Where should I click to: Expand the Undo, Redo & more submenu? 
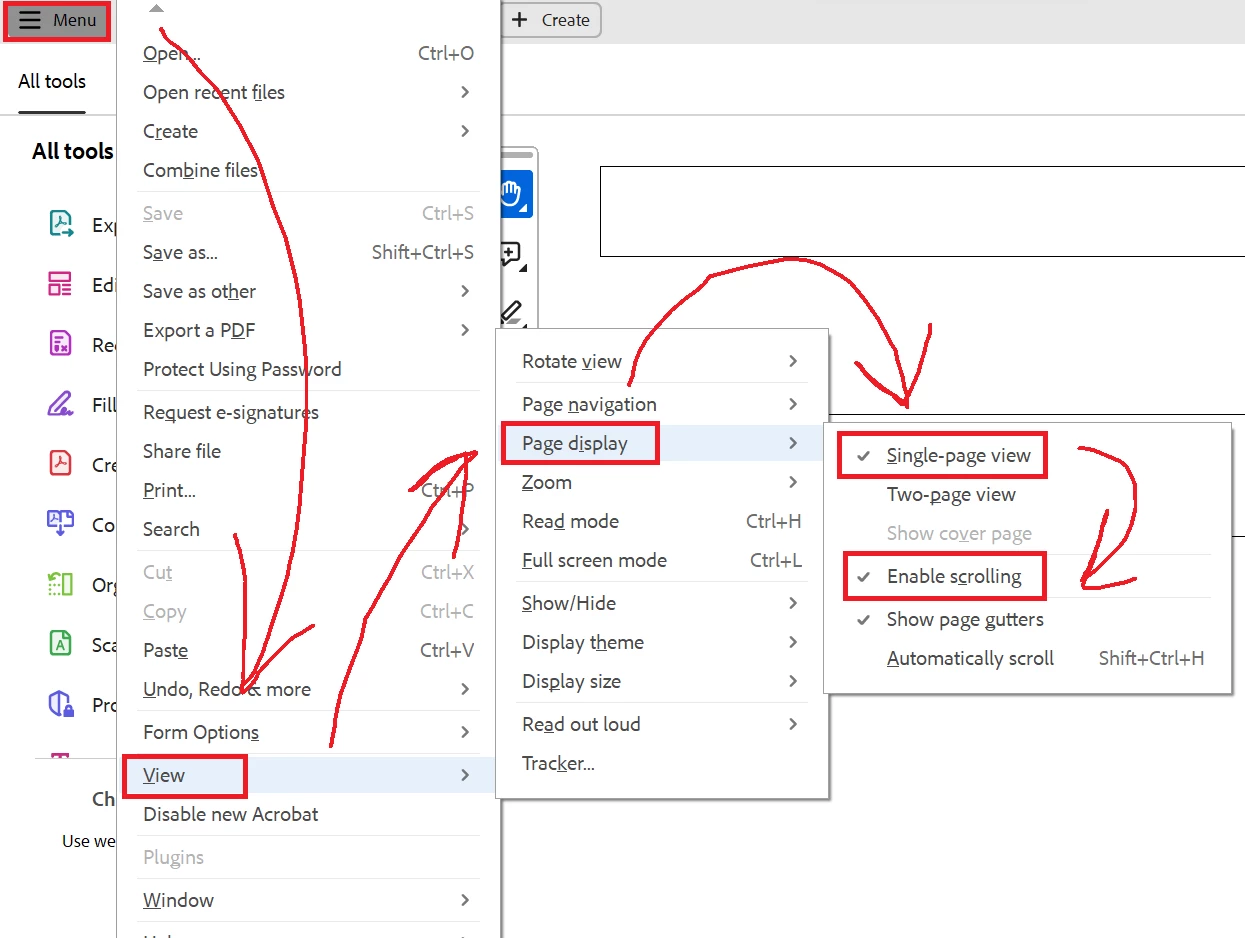coord(308,689)
